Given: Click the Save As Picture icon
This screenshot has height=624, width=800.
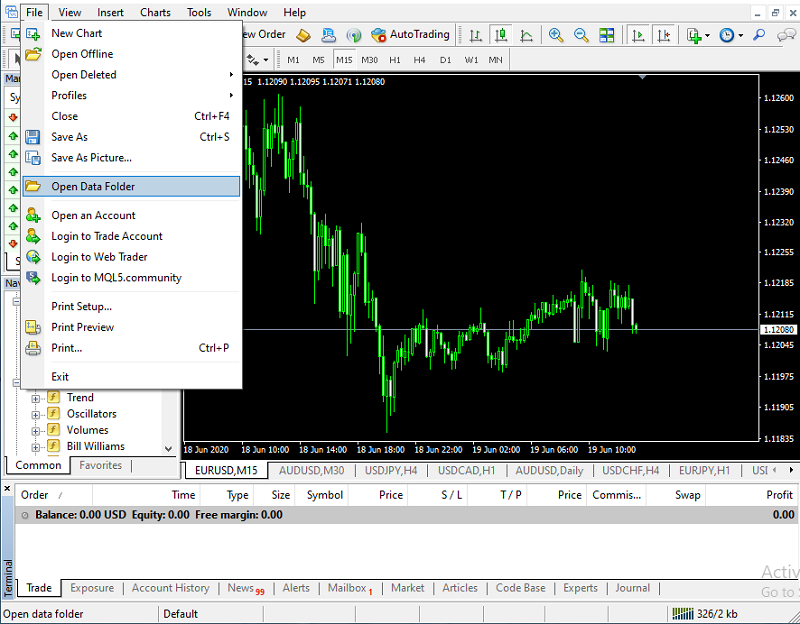Looking at the screenshot, I should pyautogui.click(x=33, y=158).
